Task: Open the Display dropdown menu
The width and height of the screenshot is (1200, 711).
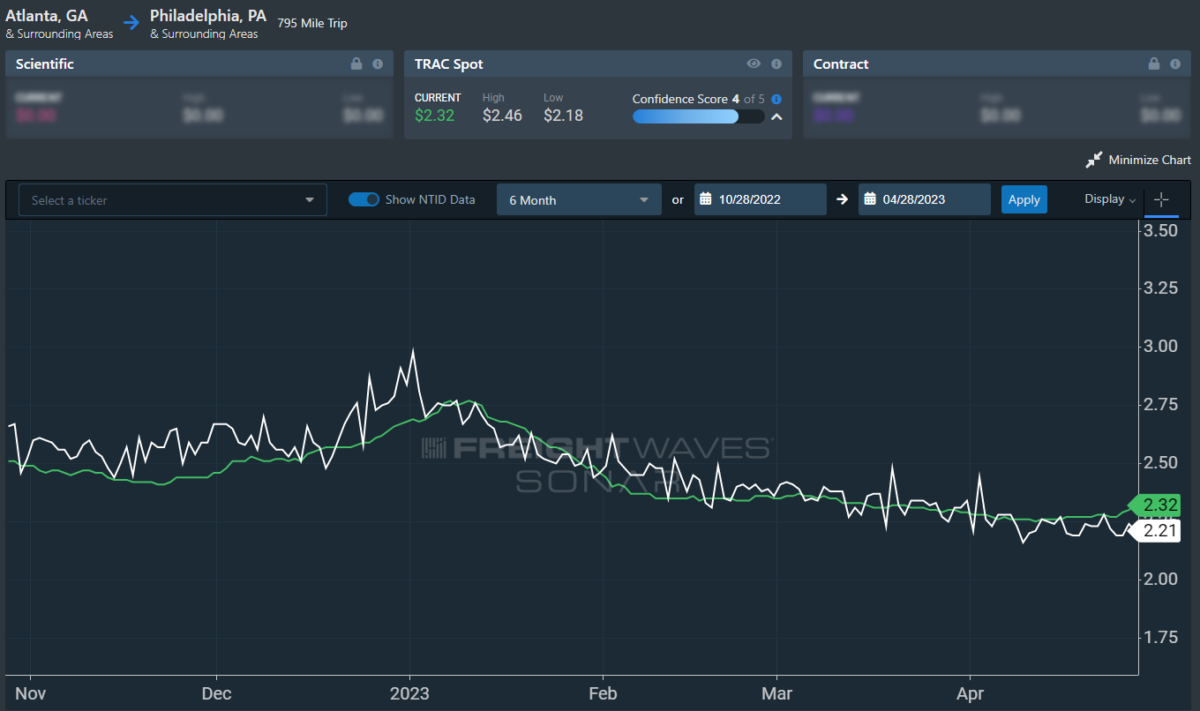Action: click(x=1110, y=199)
